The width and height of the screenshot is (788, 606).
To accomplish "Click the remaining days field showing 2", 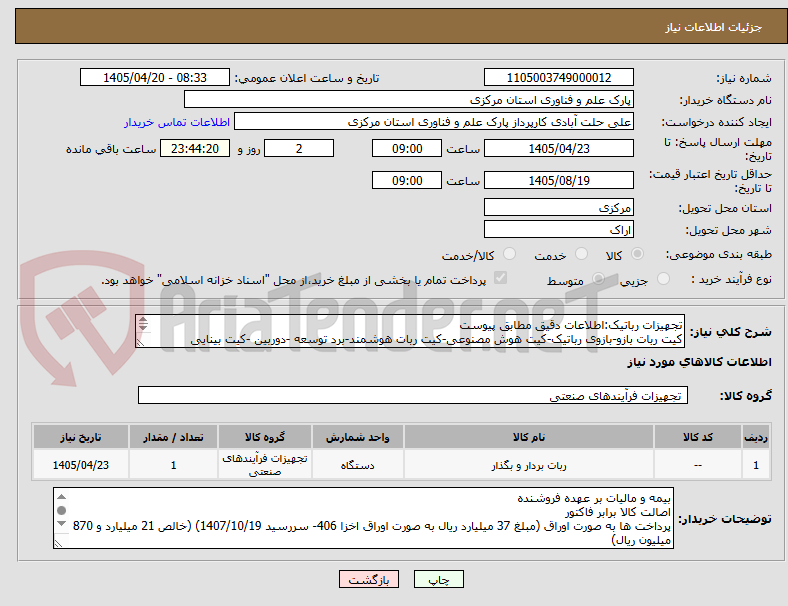I will click(299, 148).
